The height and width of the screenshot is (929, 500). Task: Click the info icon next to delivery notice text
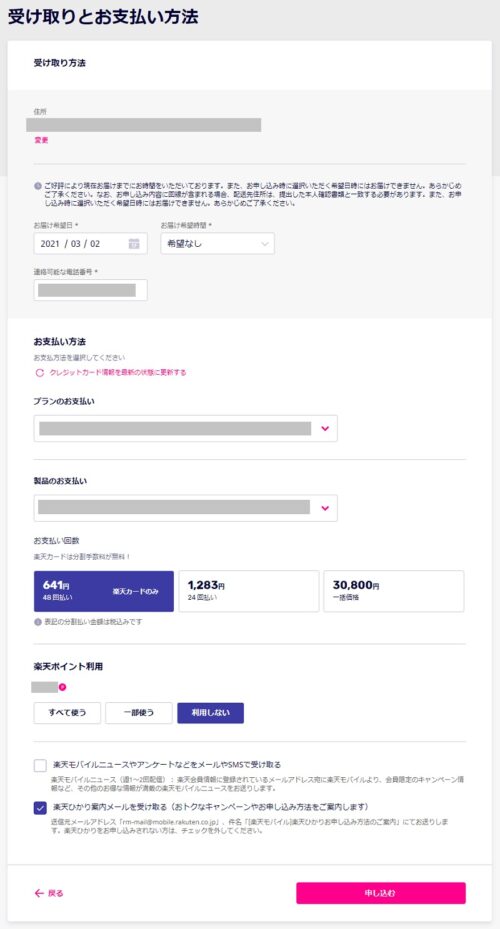tap(38, 186)
